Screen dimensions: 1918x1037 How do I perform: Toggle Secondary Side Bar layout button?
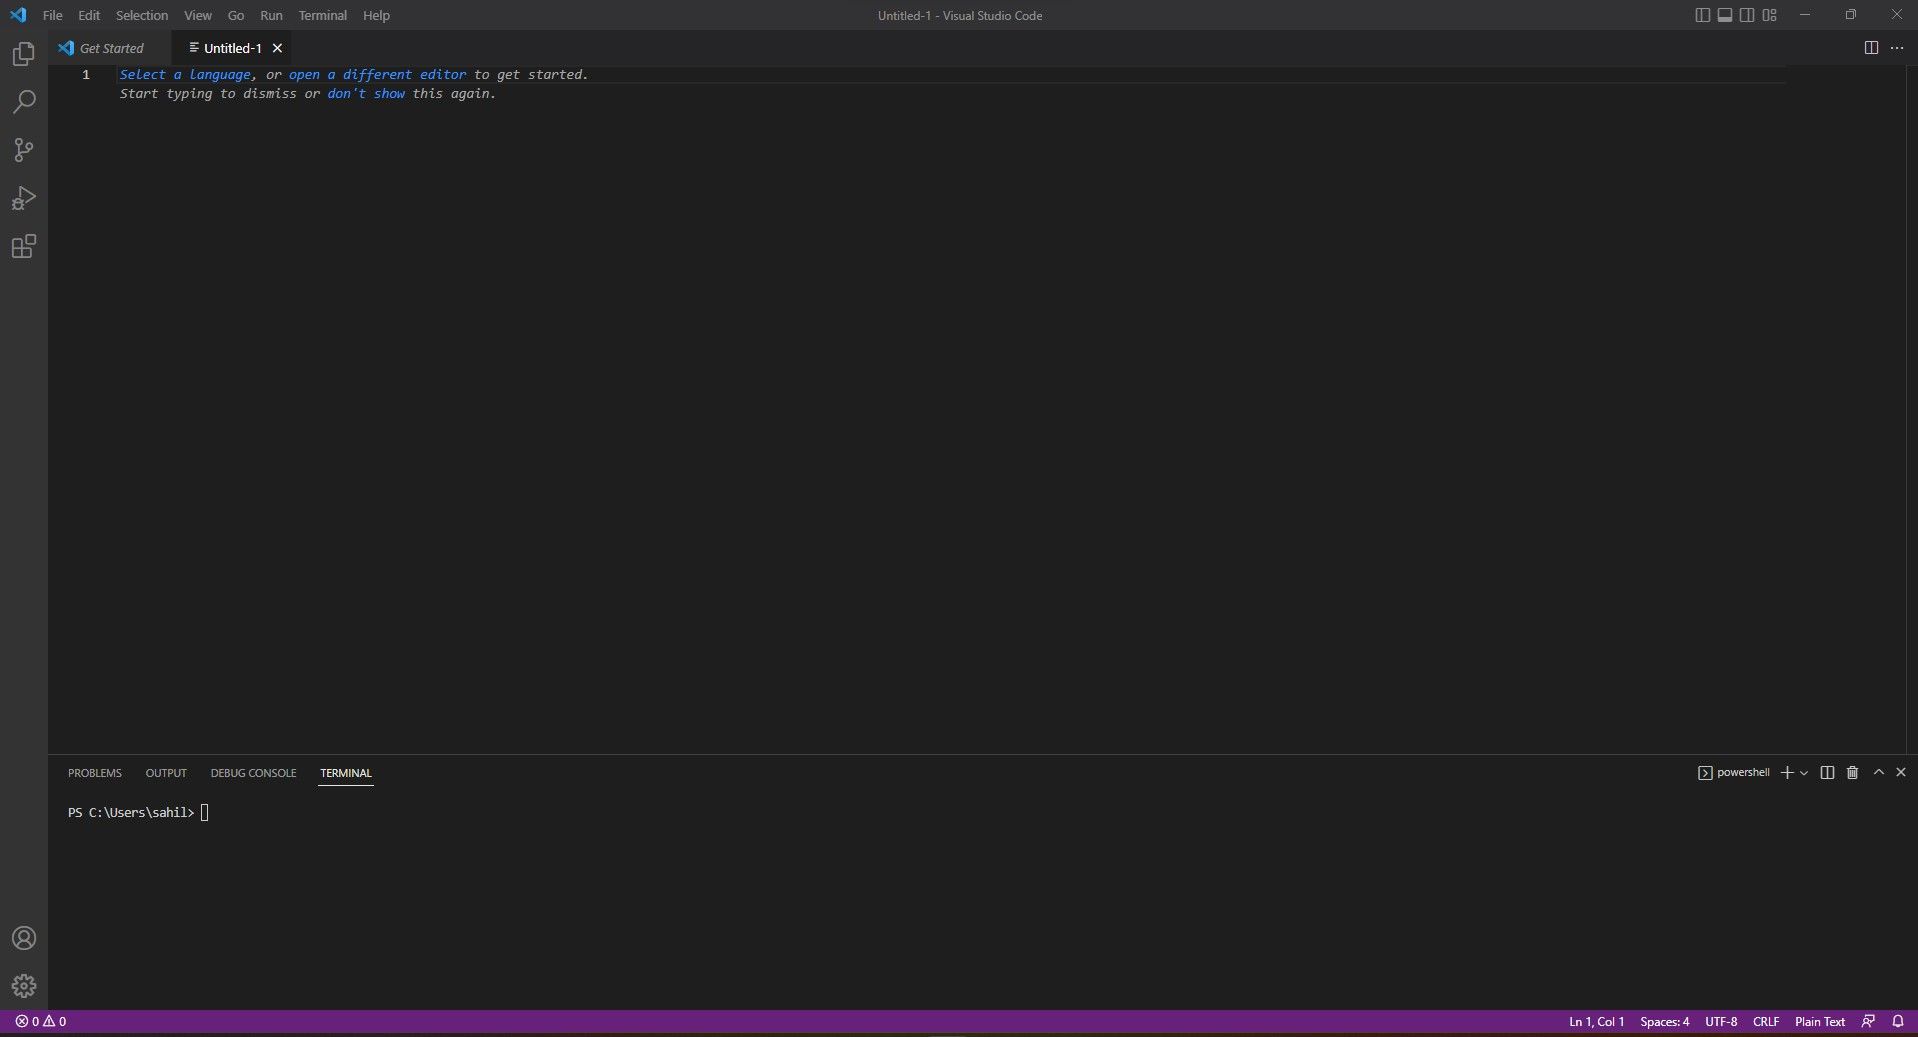click(x=1747, y=15)
